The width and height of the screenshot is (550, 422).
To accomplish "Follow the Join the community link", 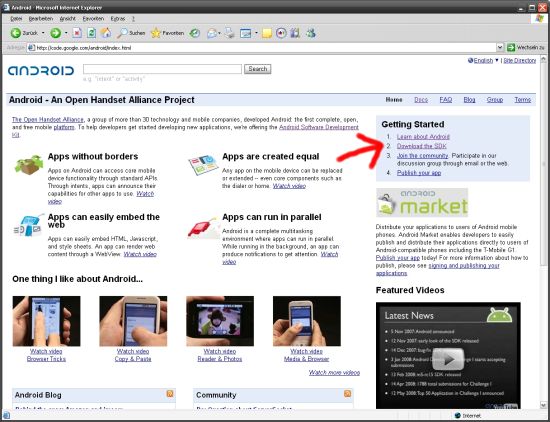I will click(x=422, y=155).
